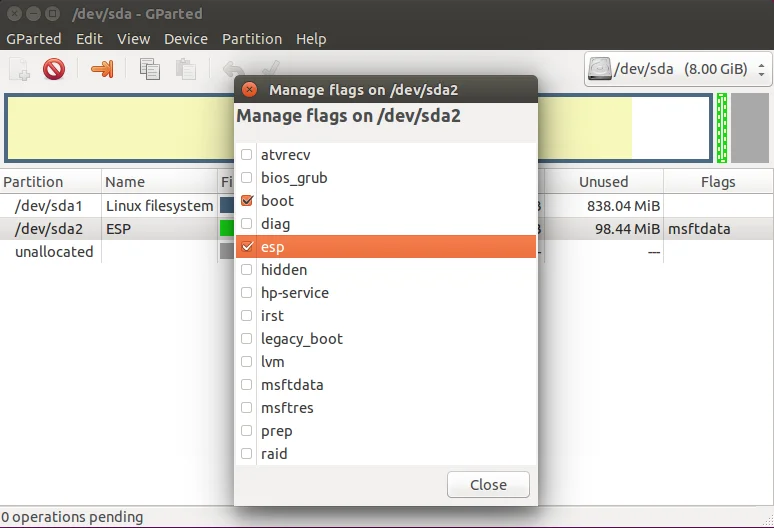This screenshot has width=774, height=528.
Task: Click the yellow sda1 block in disk map
Action: [x=121, y=128]
